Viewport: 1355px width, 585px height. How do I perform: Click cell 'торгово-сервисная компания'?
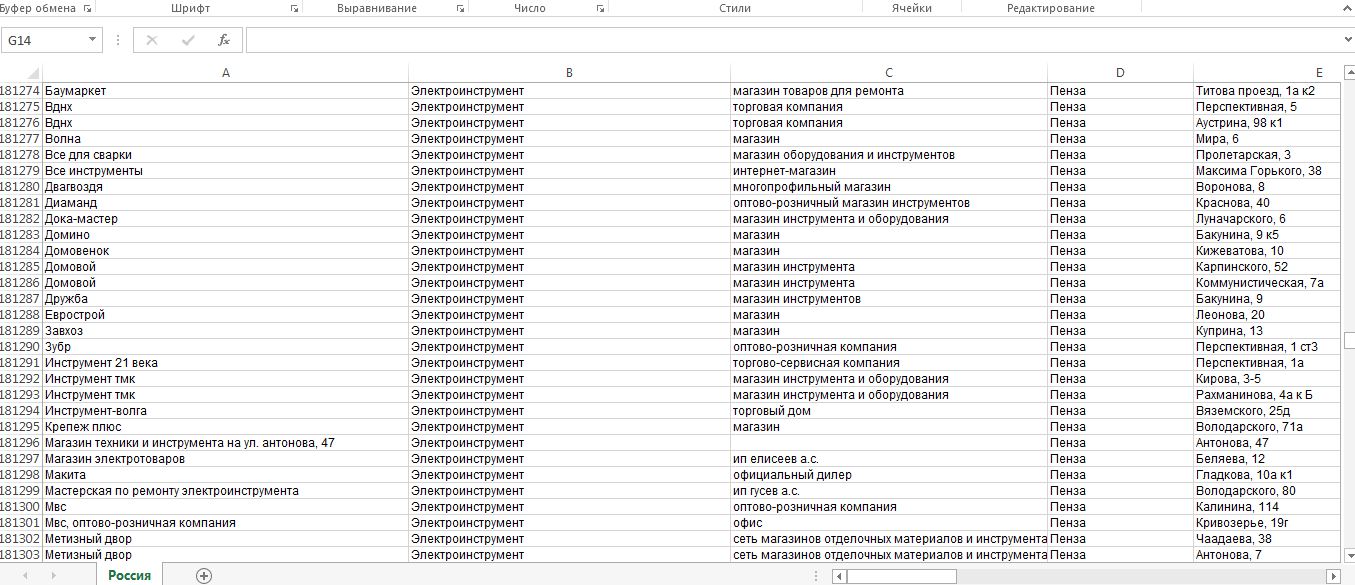click(x=888, y=363)
